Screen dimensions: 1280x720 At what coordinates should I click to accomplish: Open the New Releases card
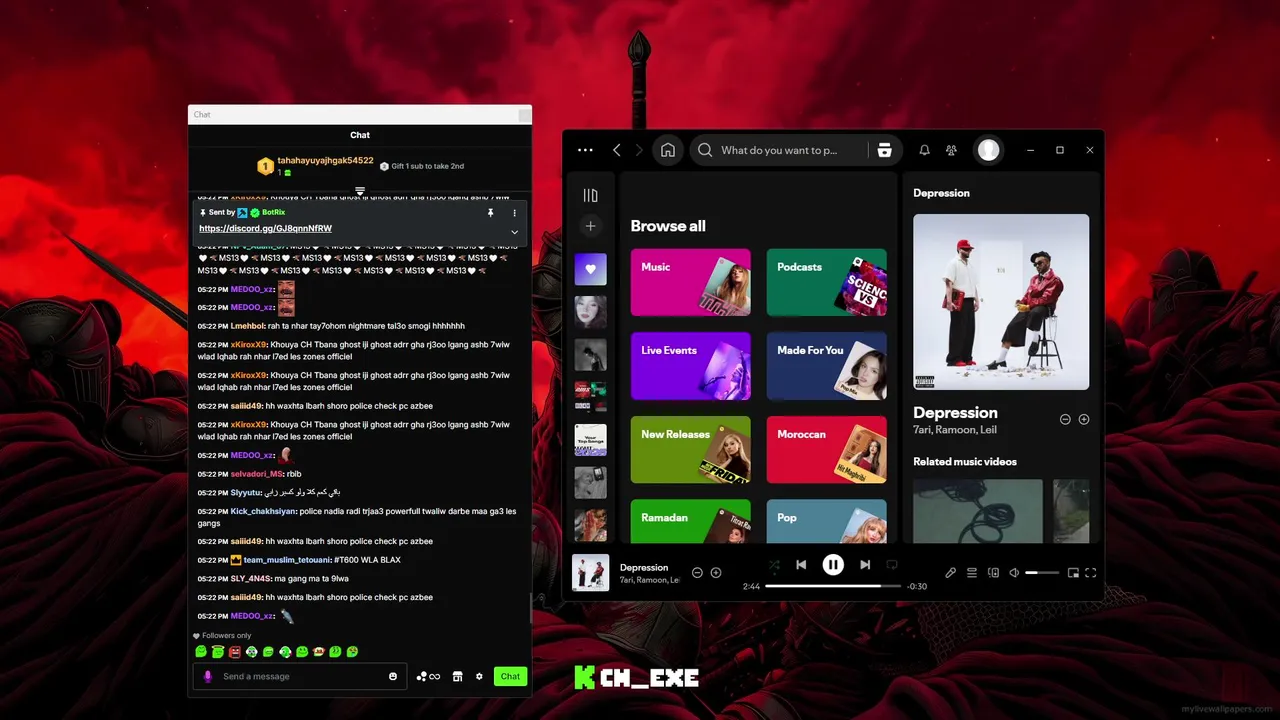point(690,450)
